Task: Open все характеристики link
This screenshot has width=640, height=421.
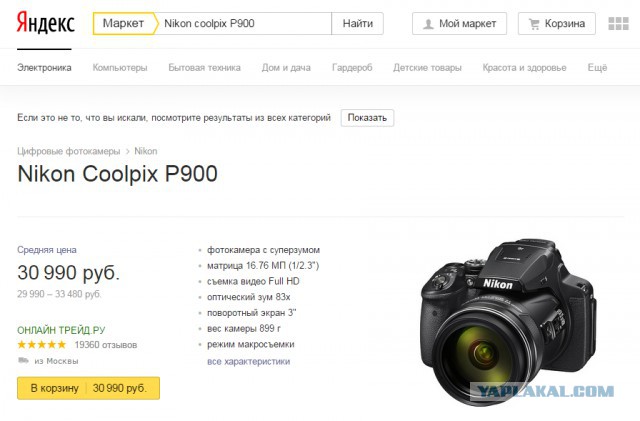Action: tap(249, 361)
